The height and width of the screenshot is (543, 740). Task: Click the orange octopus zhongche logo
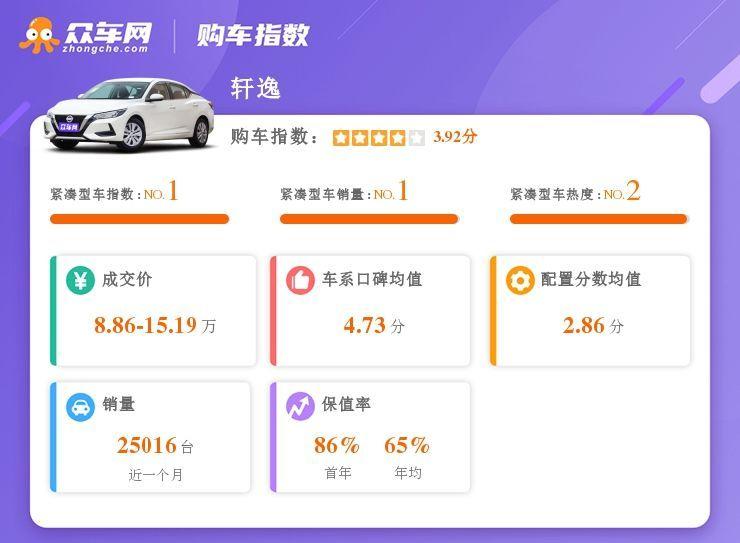click(x=39, y=35)
